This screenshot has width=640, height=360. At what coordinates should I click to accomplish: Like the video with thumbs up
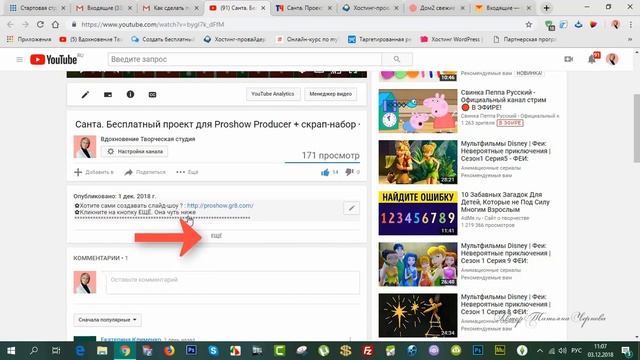click(x=325, y=172)
